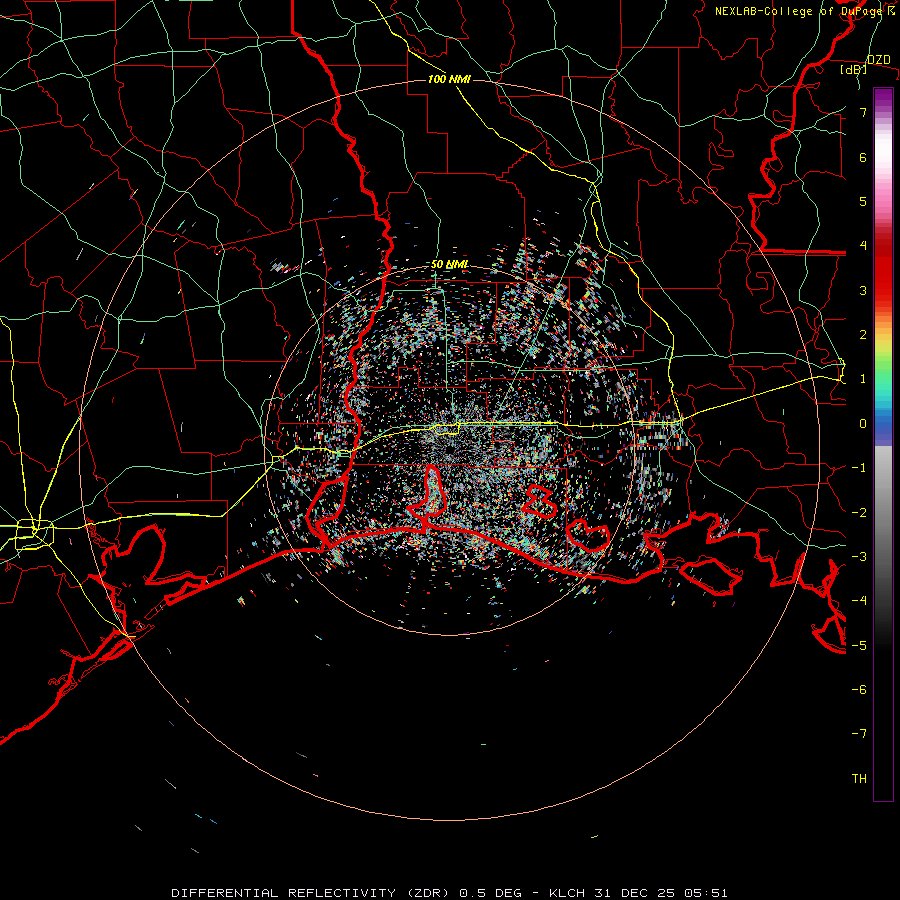Viewport: 900px width, 900px height.
Task: Click the [dB] unit label
Action: tap(854, 70)
